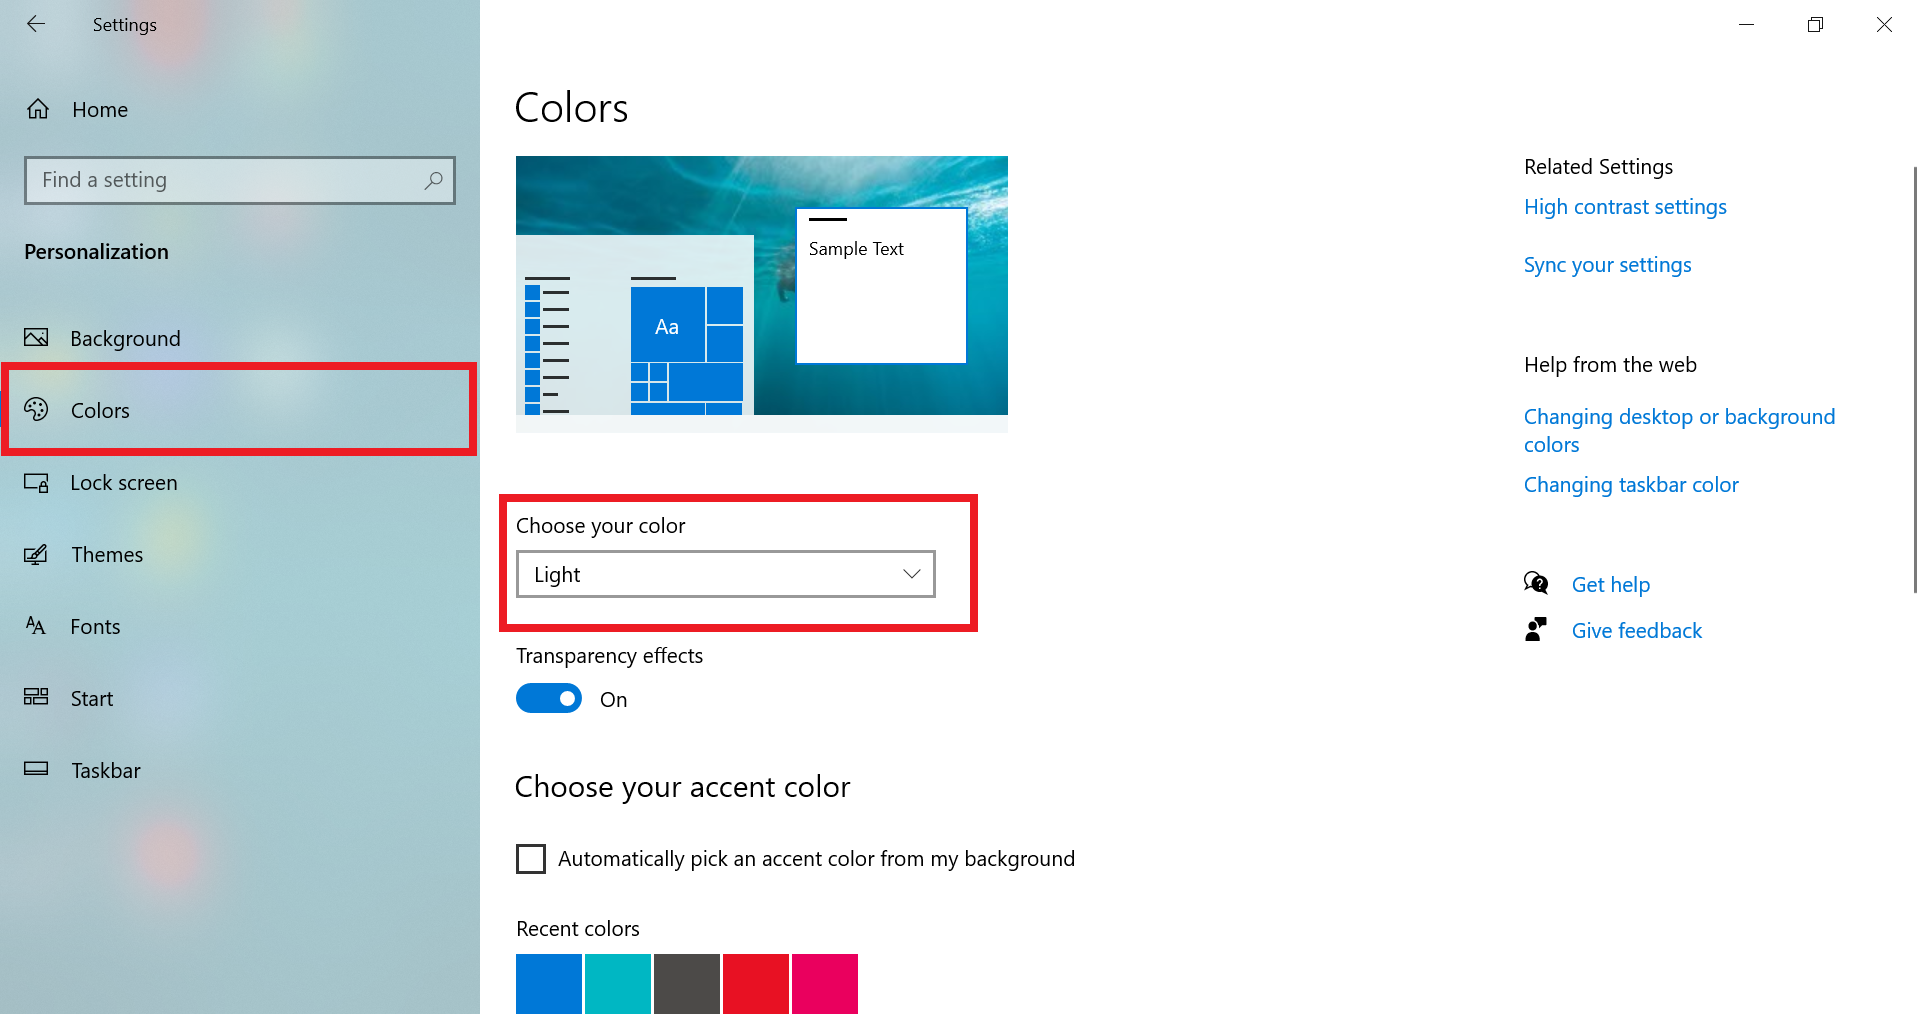This screenshot has height=1014, width=1920.
Task: Click the Colors palette icon
Action: tap(36, 410)
